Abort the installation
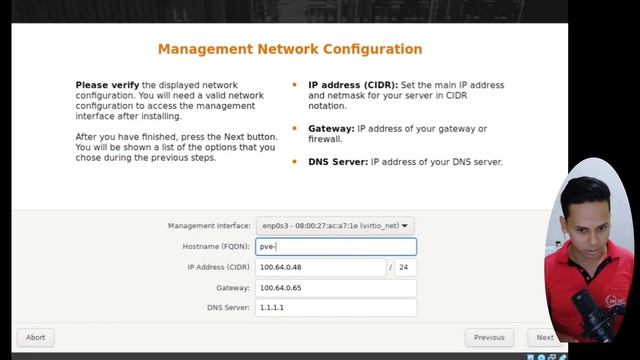 (36, 338)
